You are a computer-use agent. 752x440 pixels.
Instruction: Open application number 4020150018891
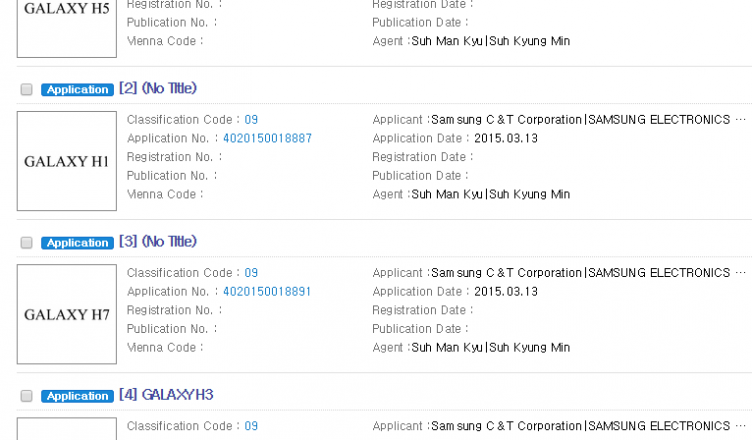click(267, 291)
